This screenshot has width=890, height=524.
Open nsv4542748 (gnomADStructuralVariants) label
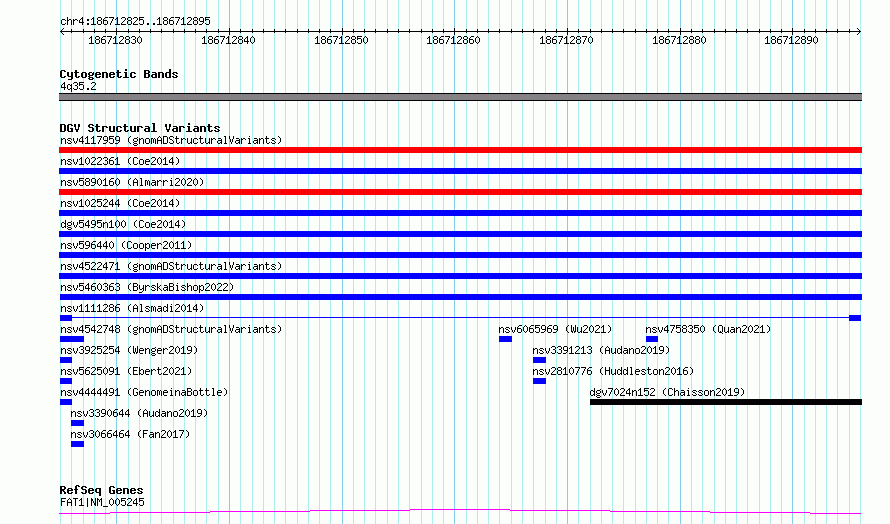coord(171,329)
